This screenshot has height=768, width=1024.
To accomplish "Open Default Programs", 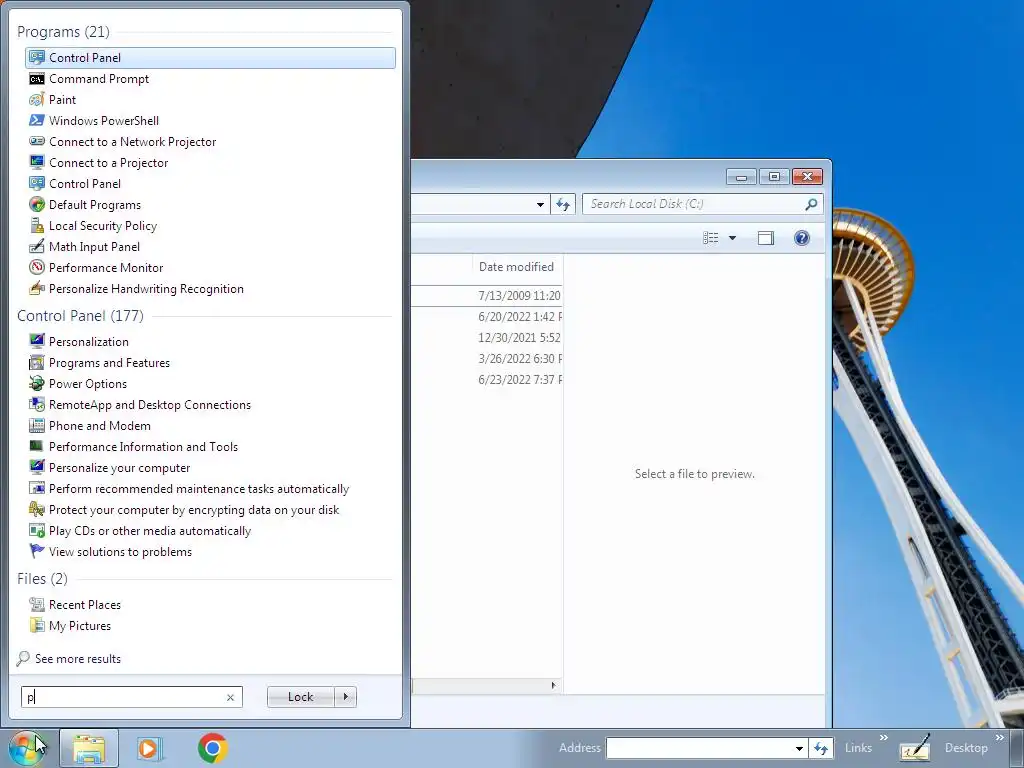I will point(95,204).
